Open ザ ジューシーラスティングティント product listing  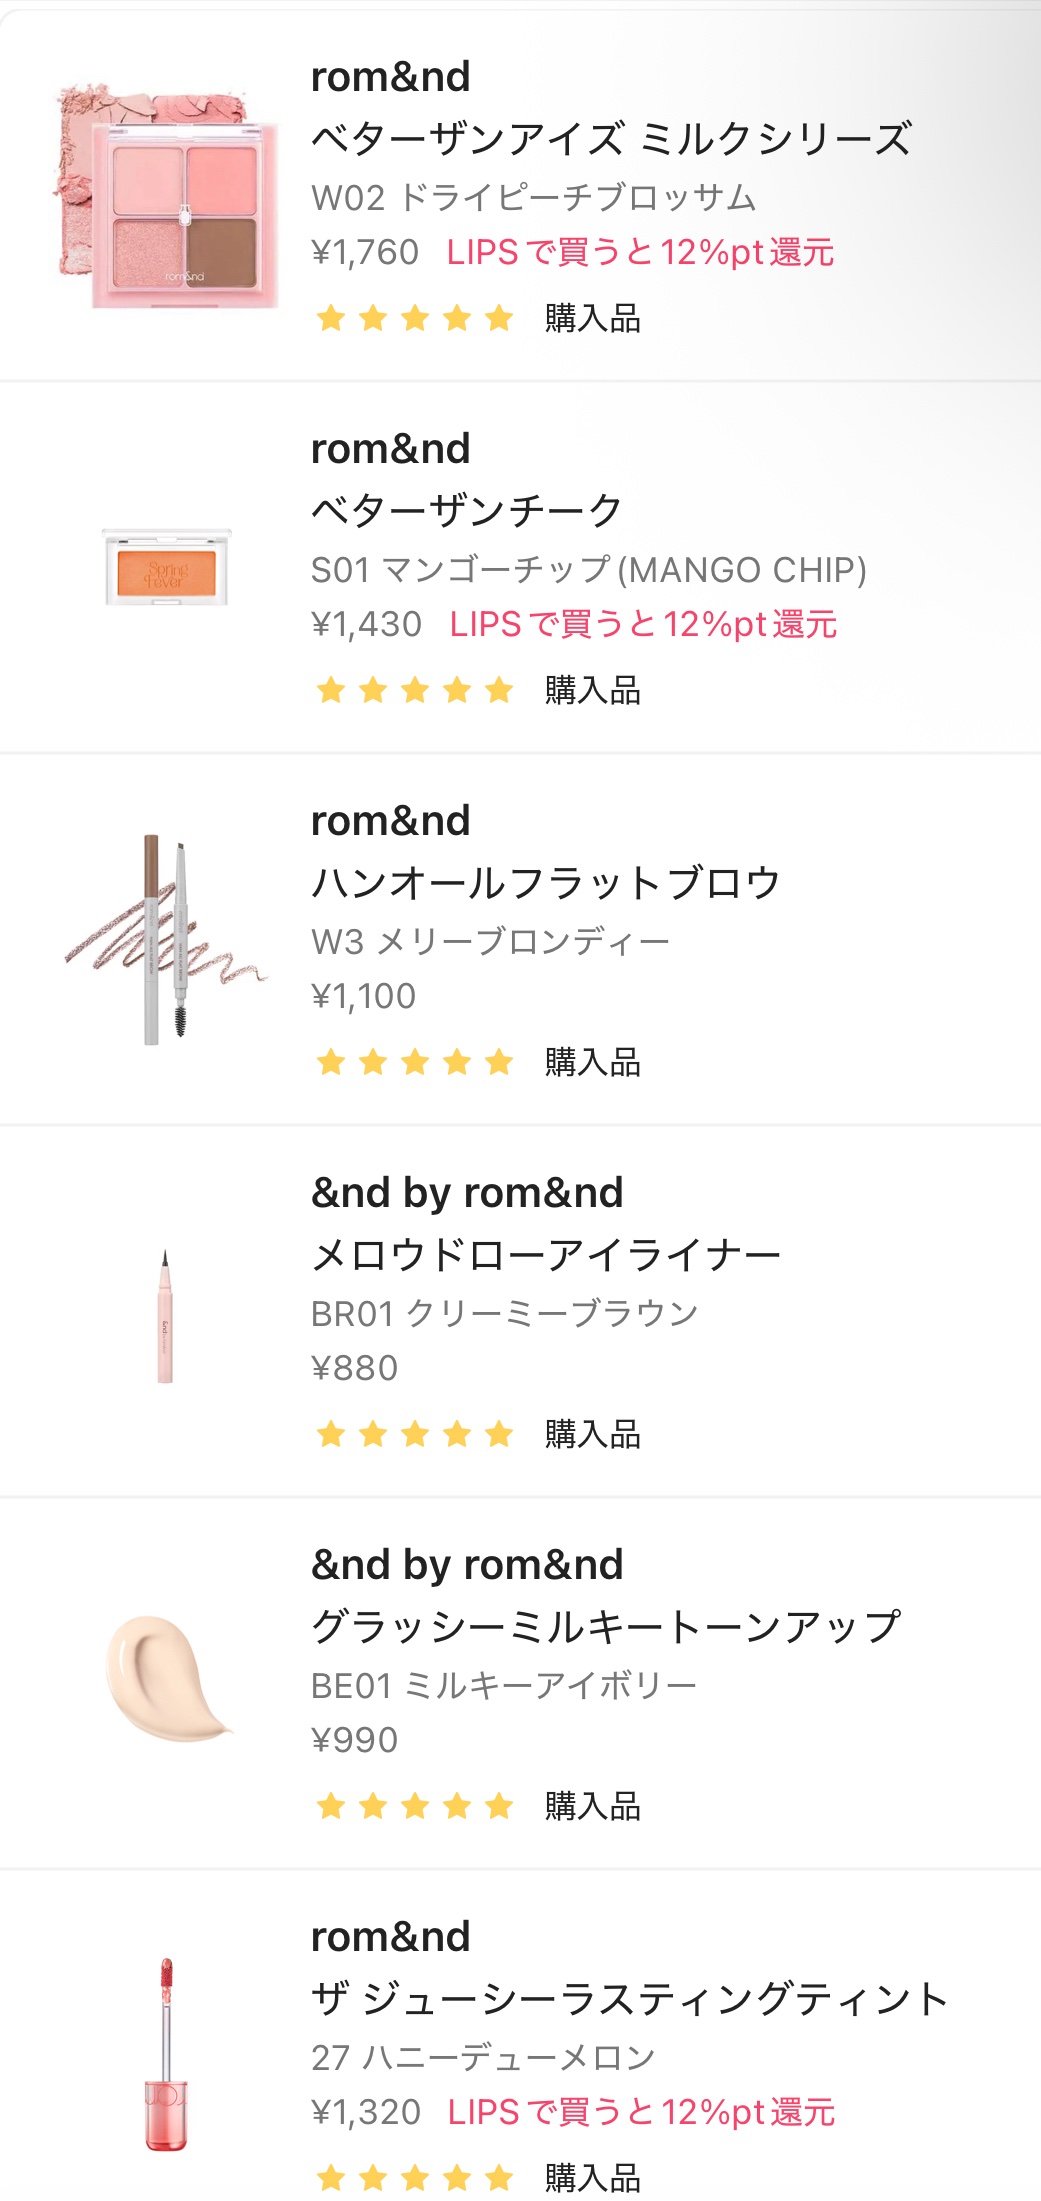pos(630,1998)
